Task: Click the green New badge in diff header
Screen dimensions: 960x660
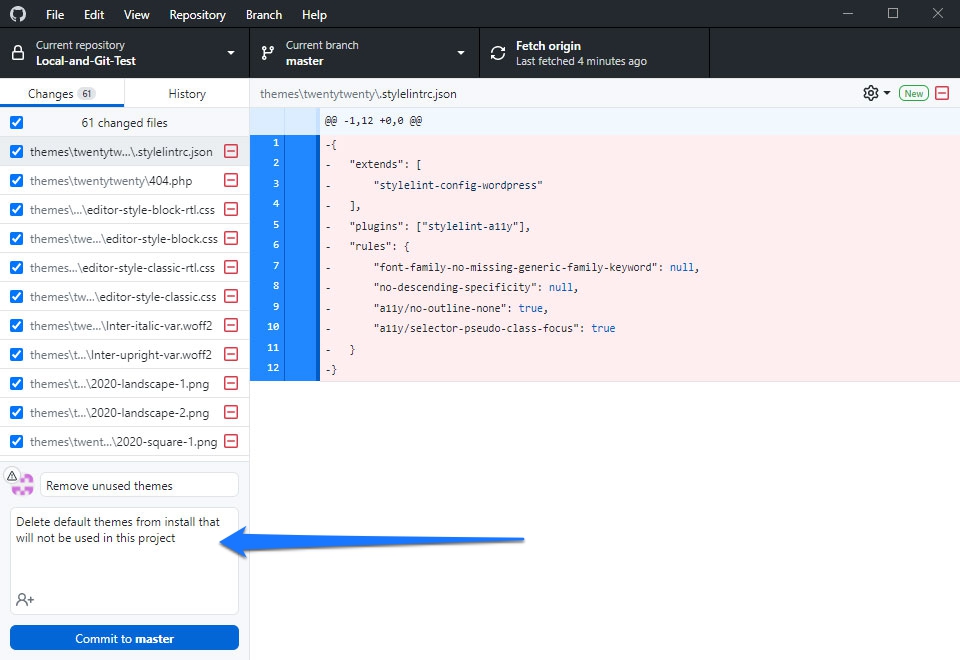Action: coord(913,93)
